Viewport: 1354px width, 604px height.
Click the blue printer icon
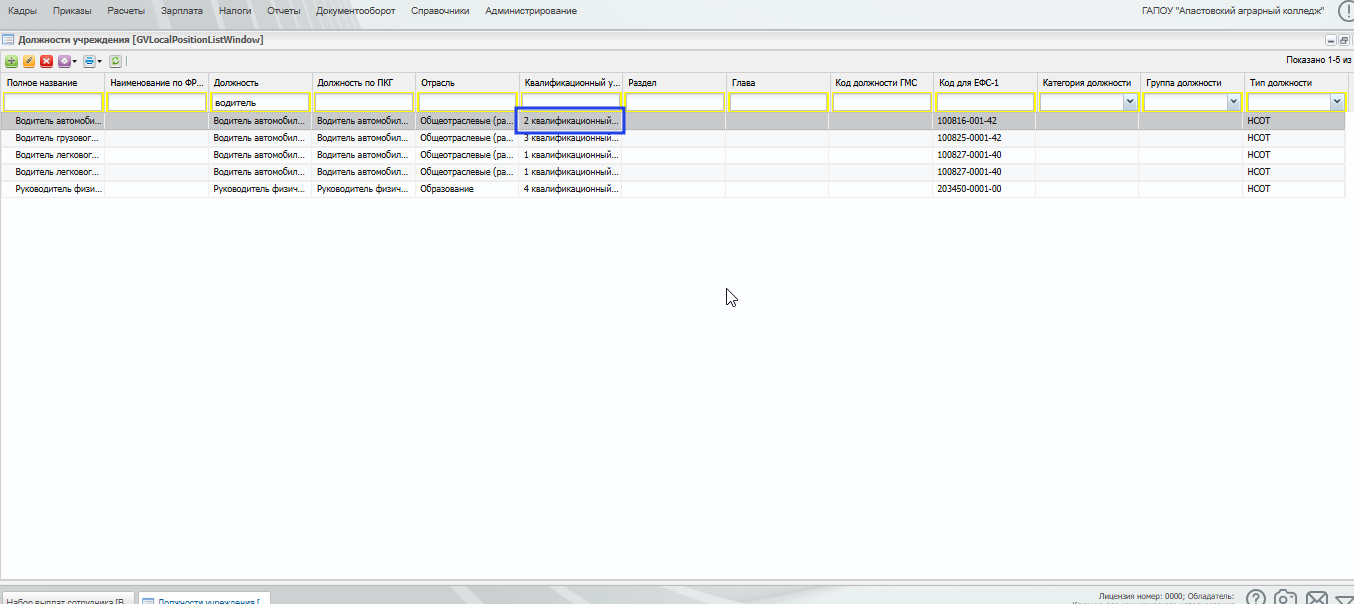[89, 61]
